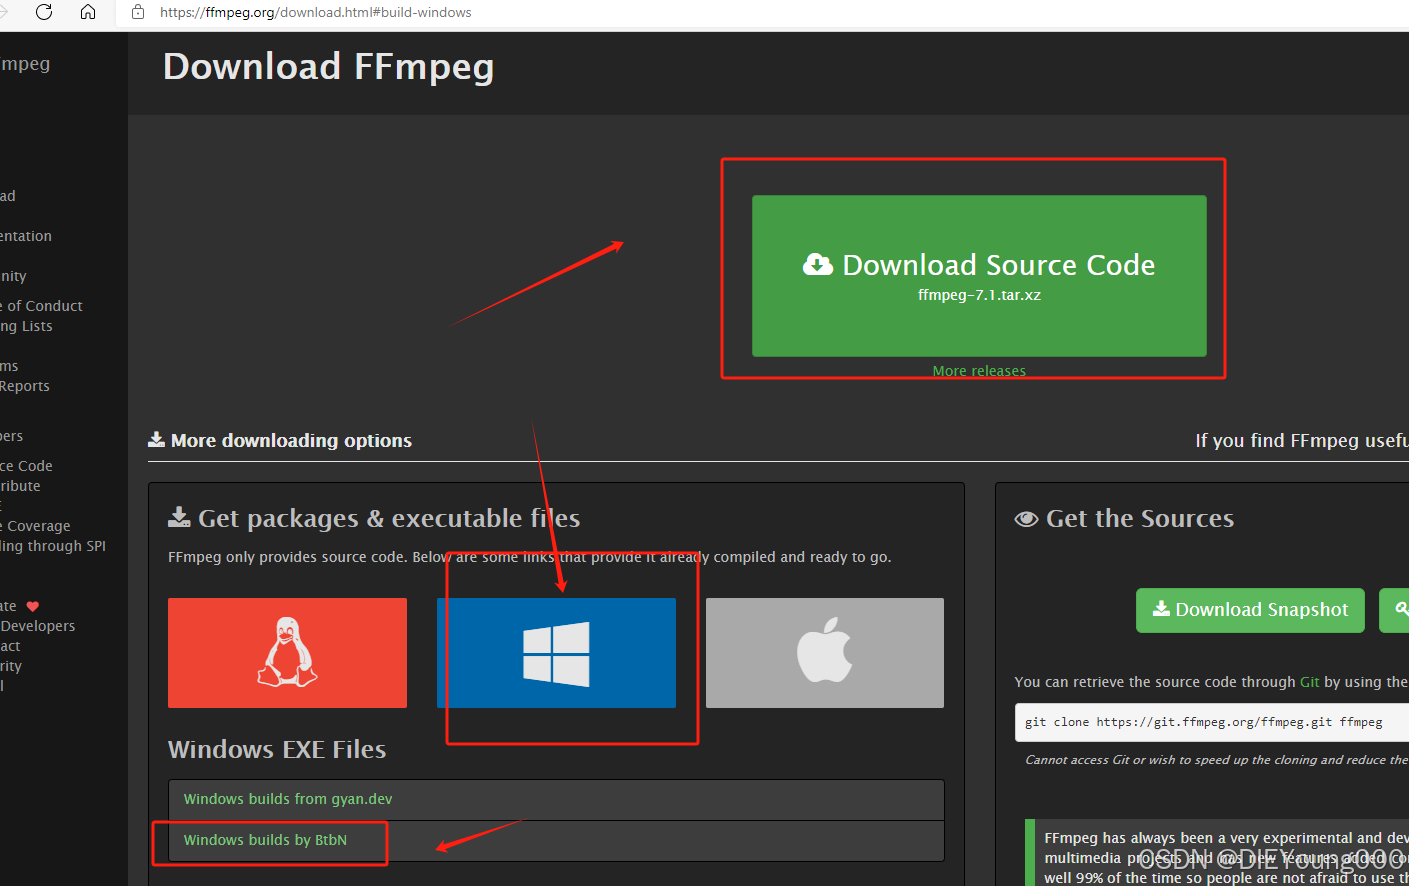Click the Download Snapshot button

[x=1250, y=610]
